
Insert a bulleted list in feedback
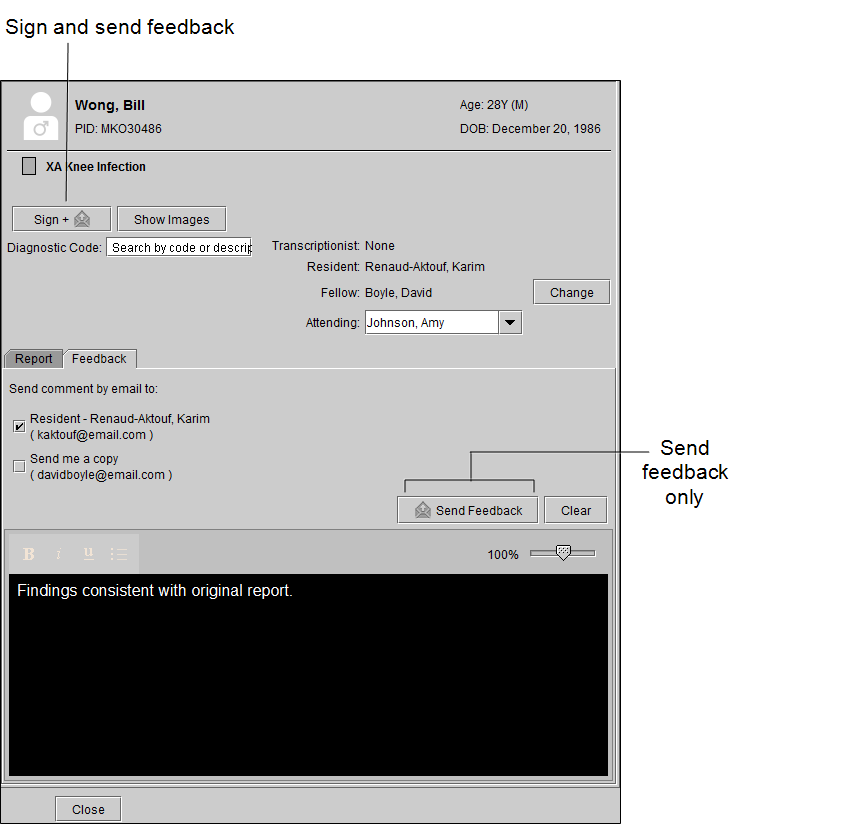(118, 554)
